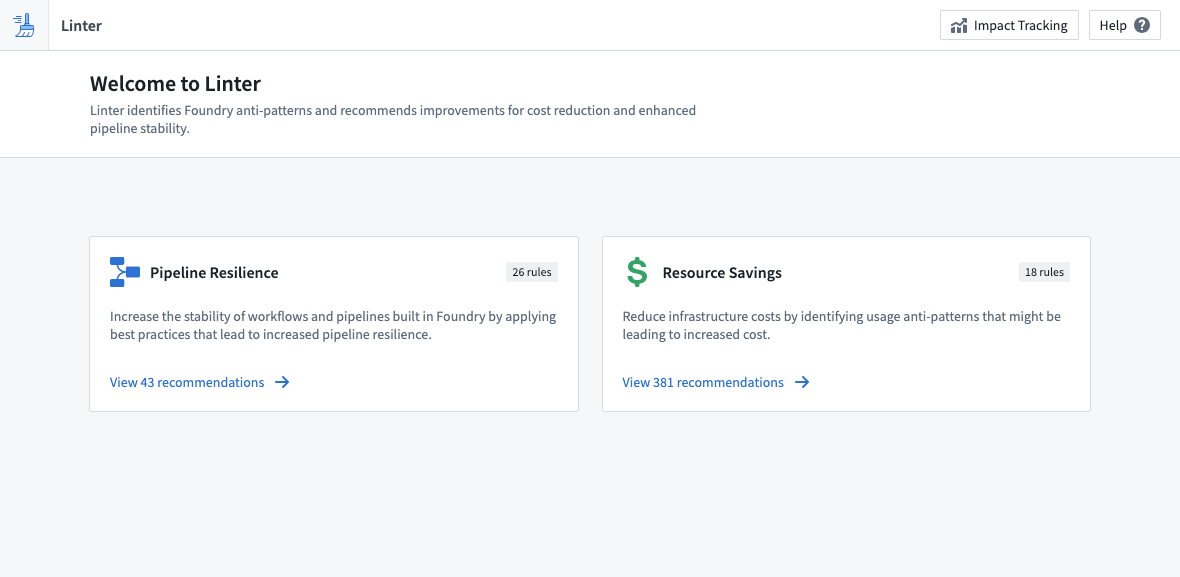Click the Pipeline Resilience flow icon
The height and width of the screenshot is (577, 1180).
point(125,272)
